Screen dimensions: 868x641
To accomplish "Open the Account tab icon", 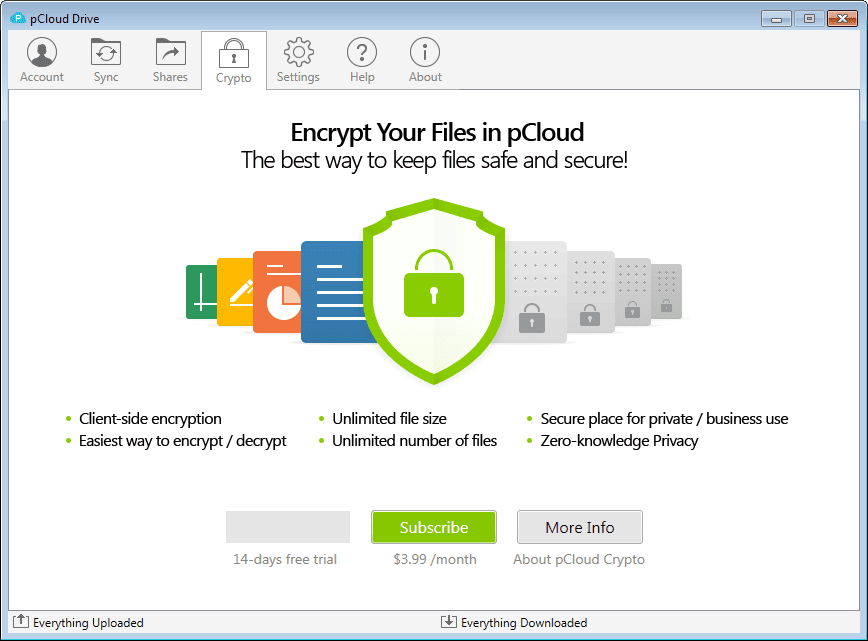I will (x=42, y=52).
